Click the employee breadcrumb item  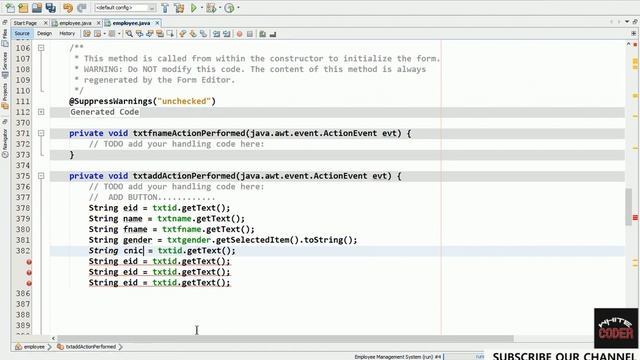[x=30, y=347]
